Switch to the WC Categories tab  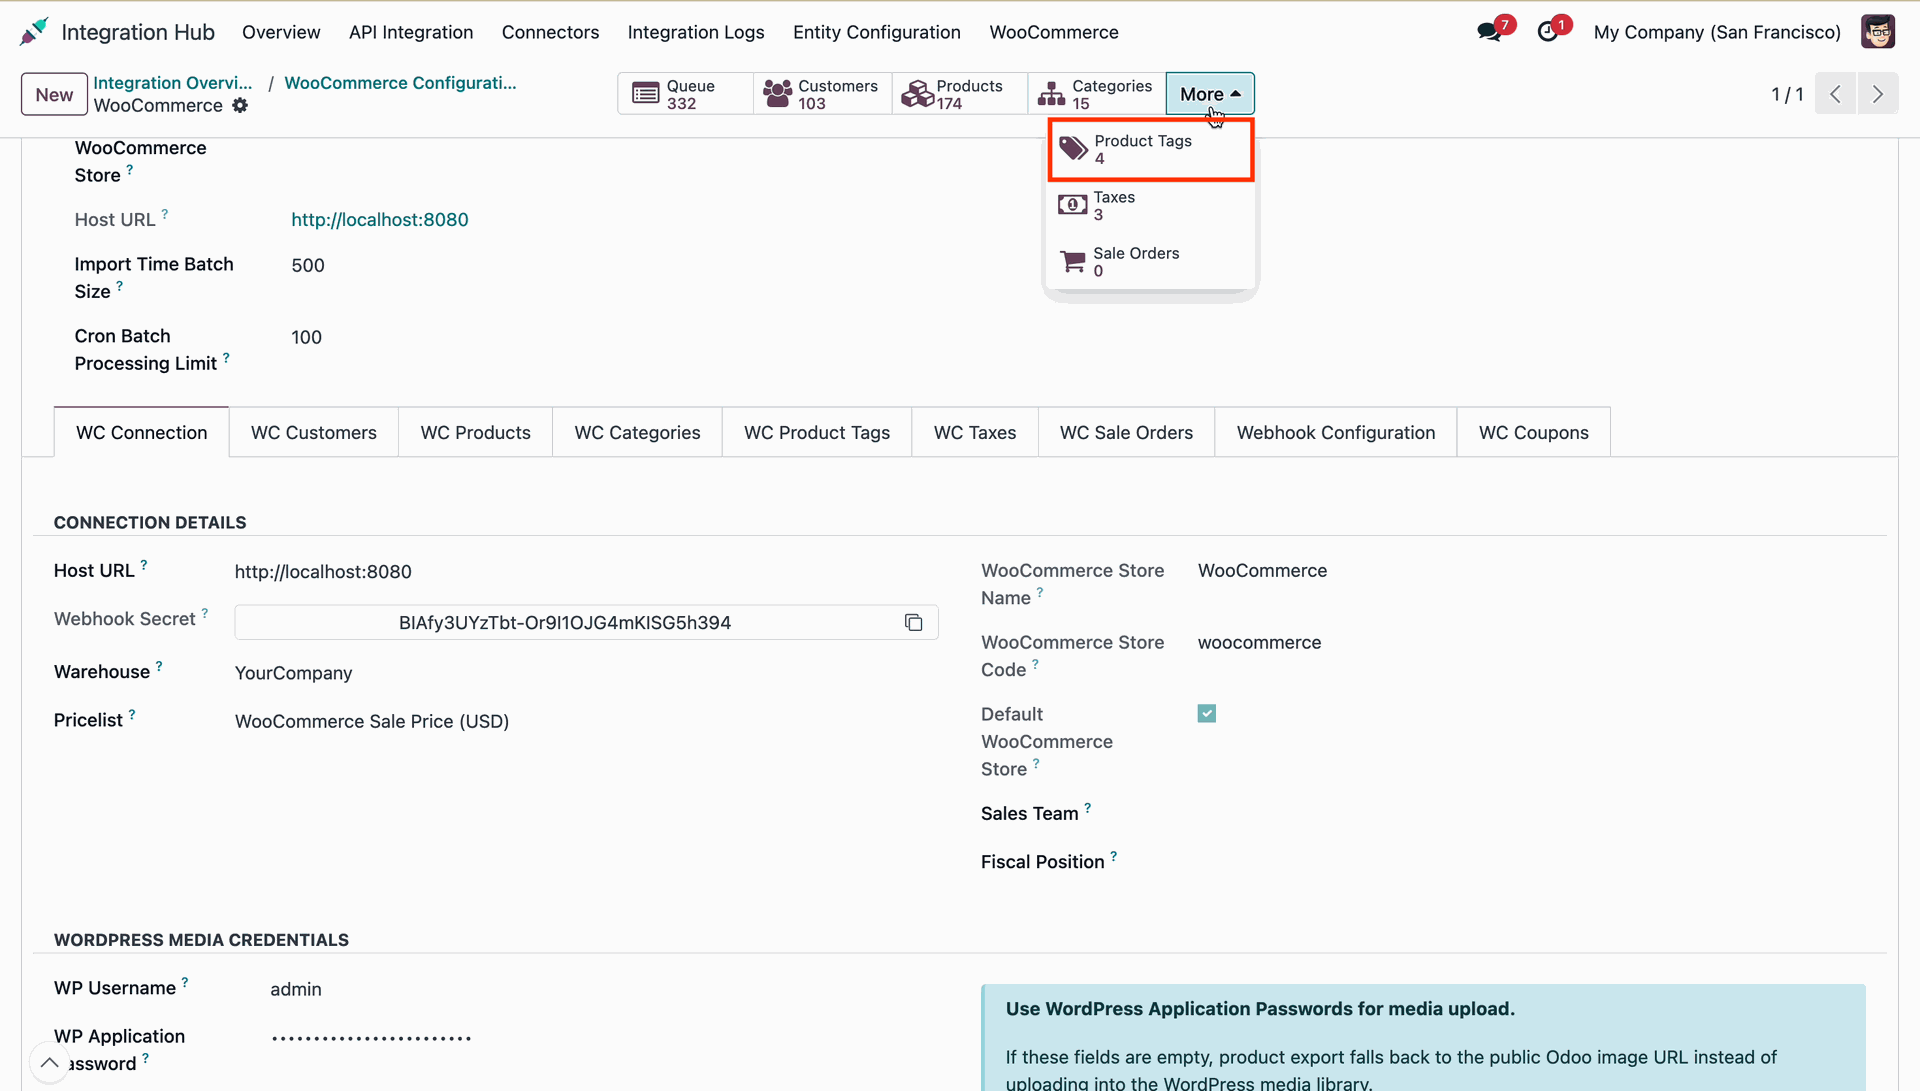638,433
